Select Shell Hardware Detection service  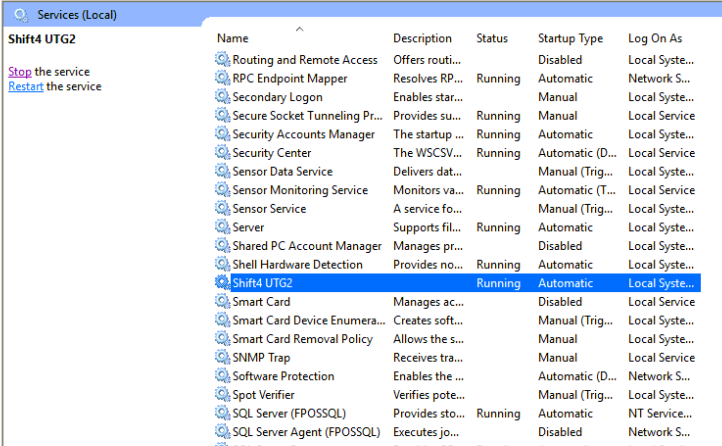point(297,265)
